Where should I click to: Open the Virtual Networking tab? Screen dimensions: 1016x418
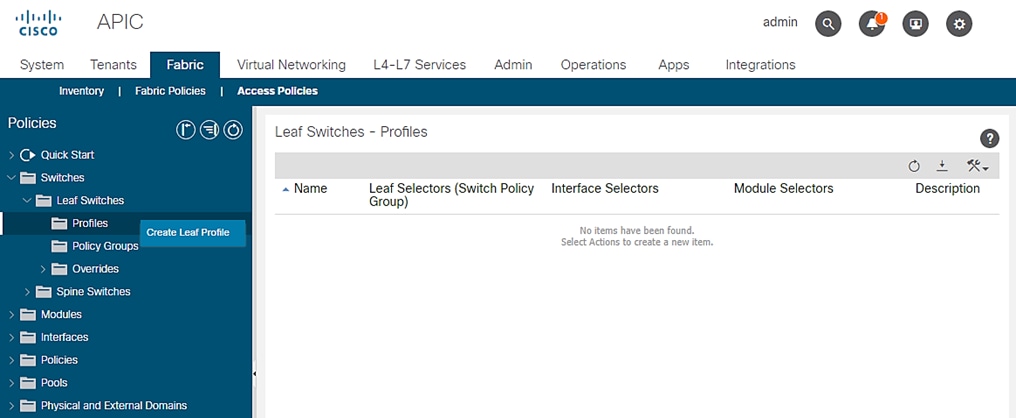[x=291, y=65]
